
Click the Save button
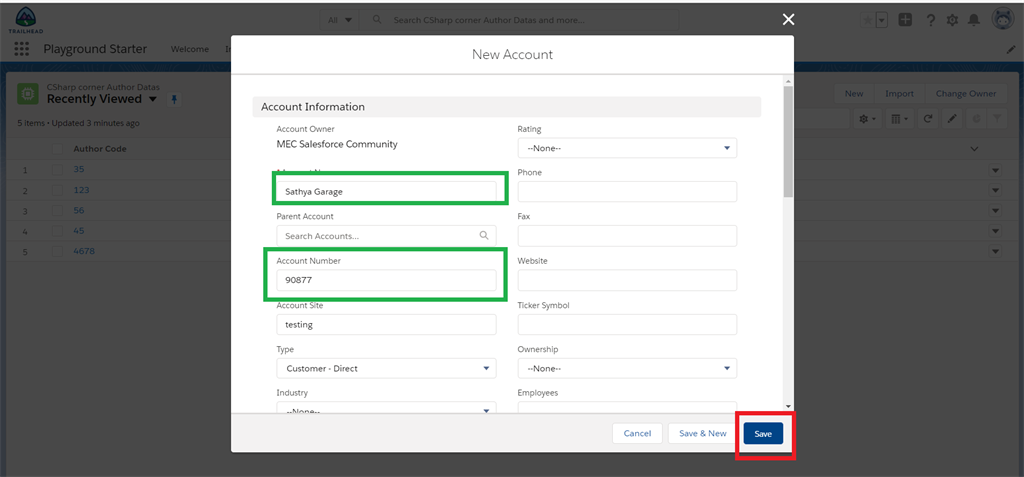coord(763,433)
